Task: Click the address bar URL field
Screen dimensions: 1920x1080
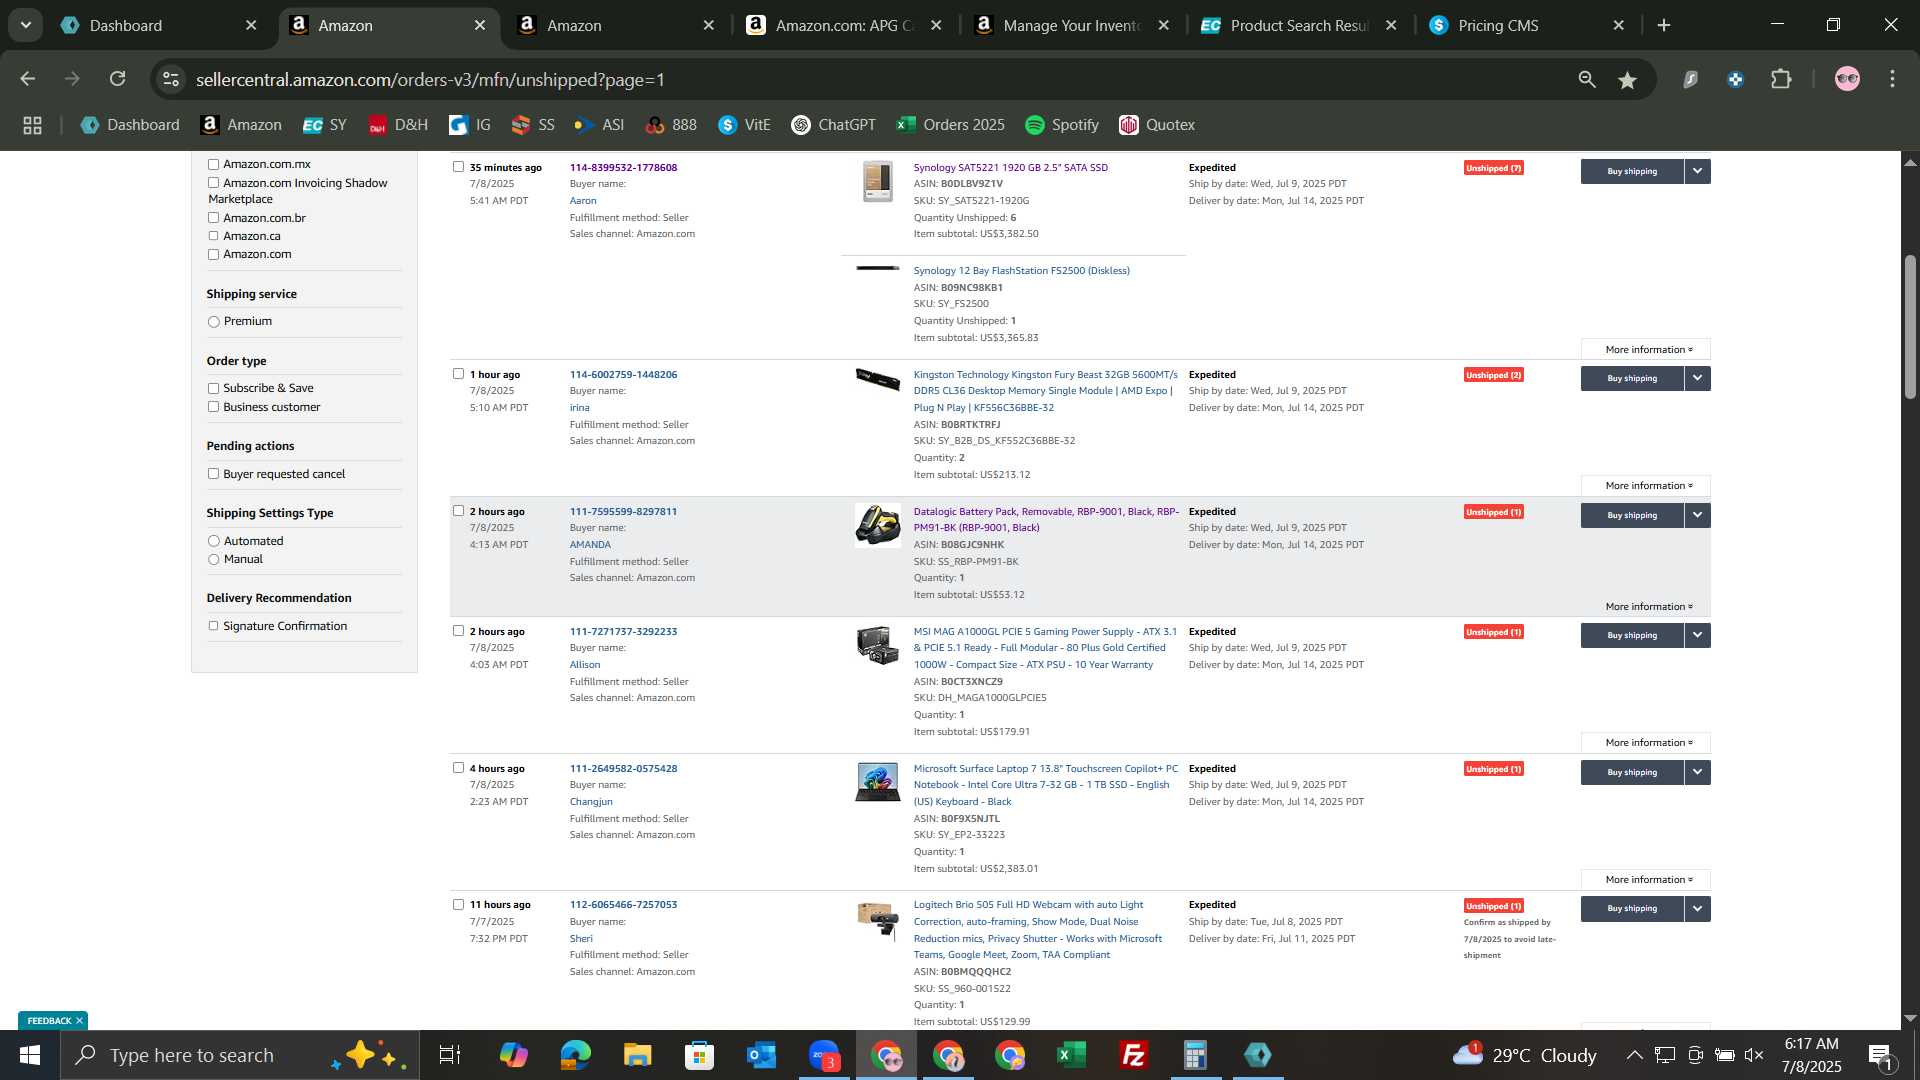Action: point(870,79)
